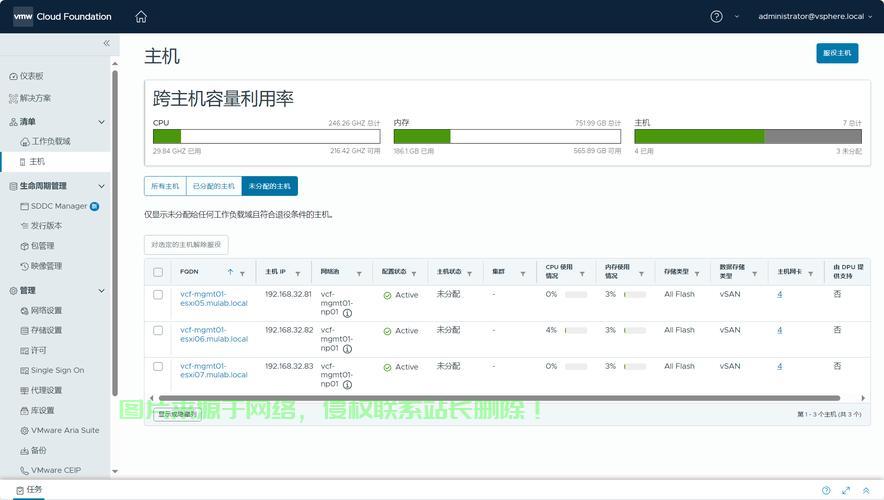This screenshot has height=500, width=884.
Task: Collapse the 清单 section in sidebar
Action: click(101, 122)
